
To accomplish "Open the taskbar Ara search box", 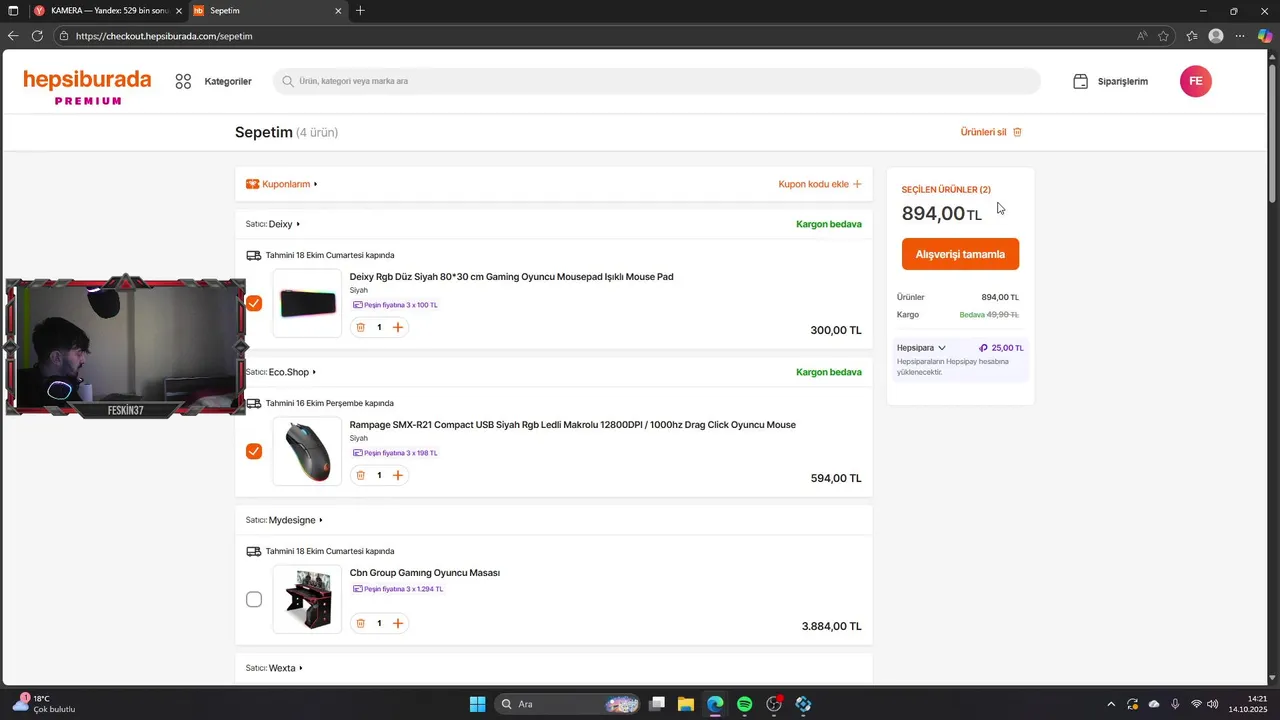I will click(568, 704).
